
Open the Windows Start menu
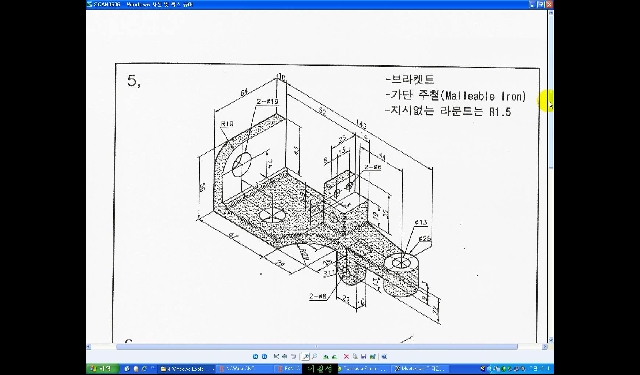pyautogui.click(x=102, y=368)
